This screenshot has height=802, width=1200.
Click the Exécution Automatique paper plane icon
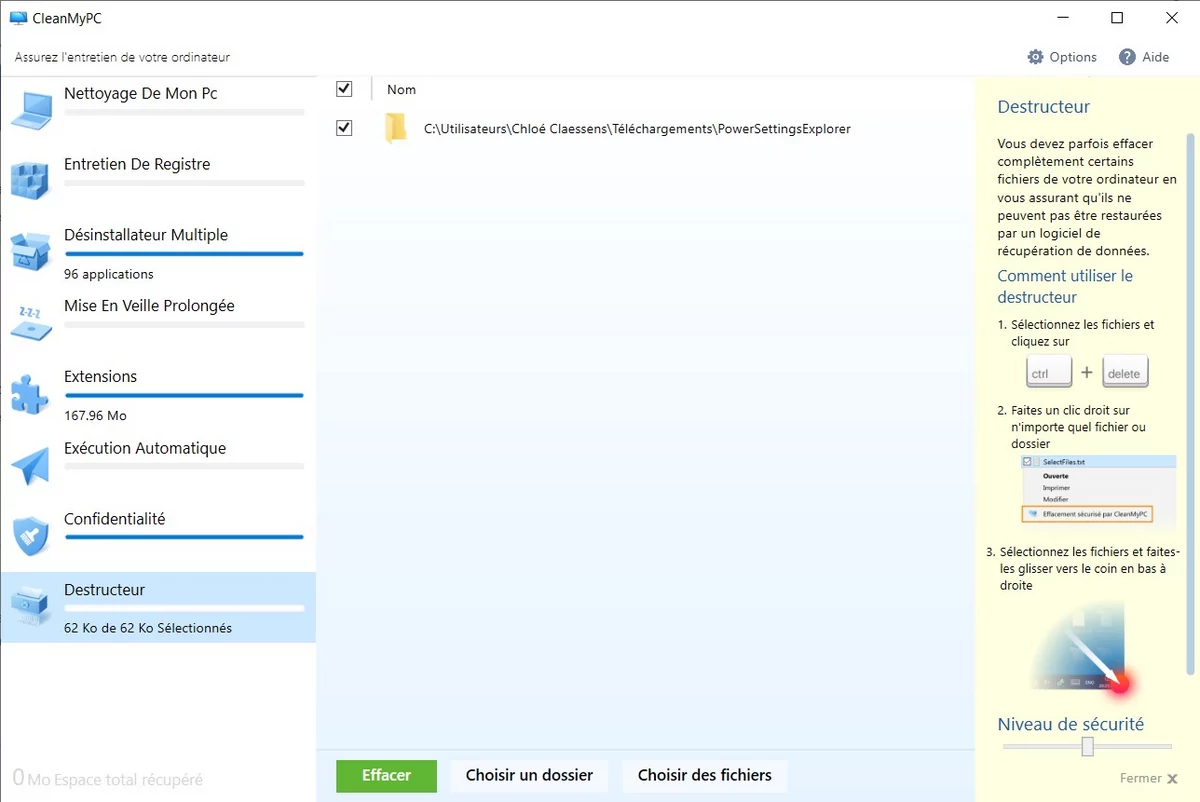tap(30, 465)
